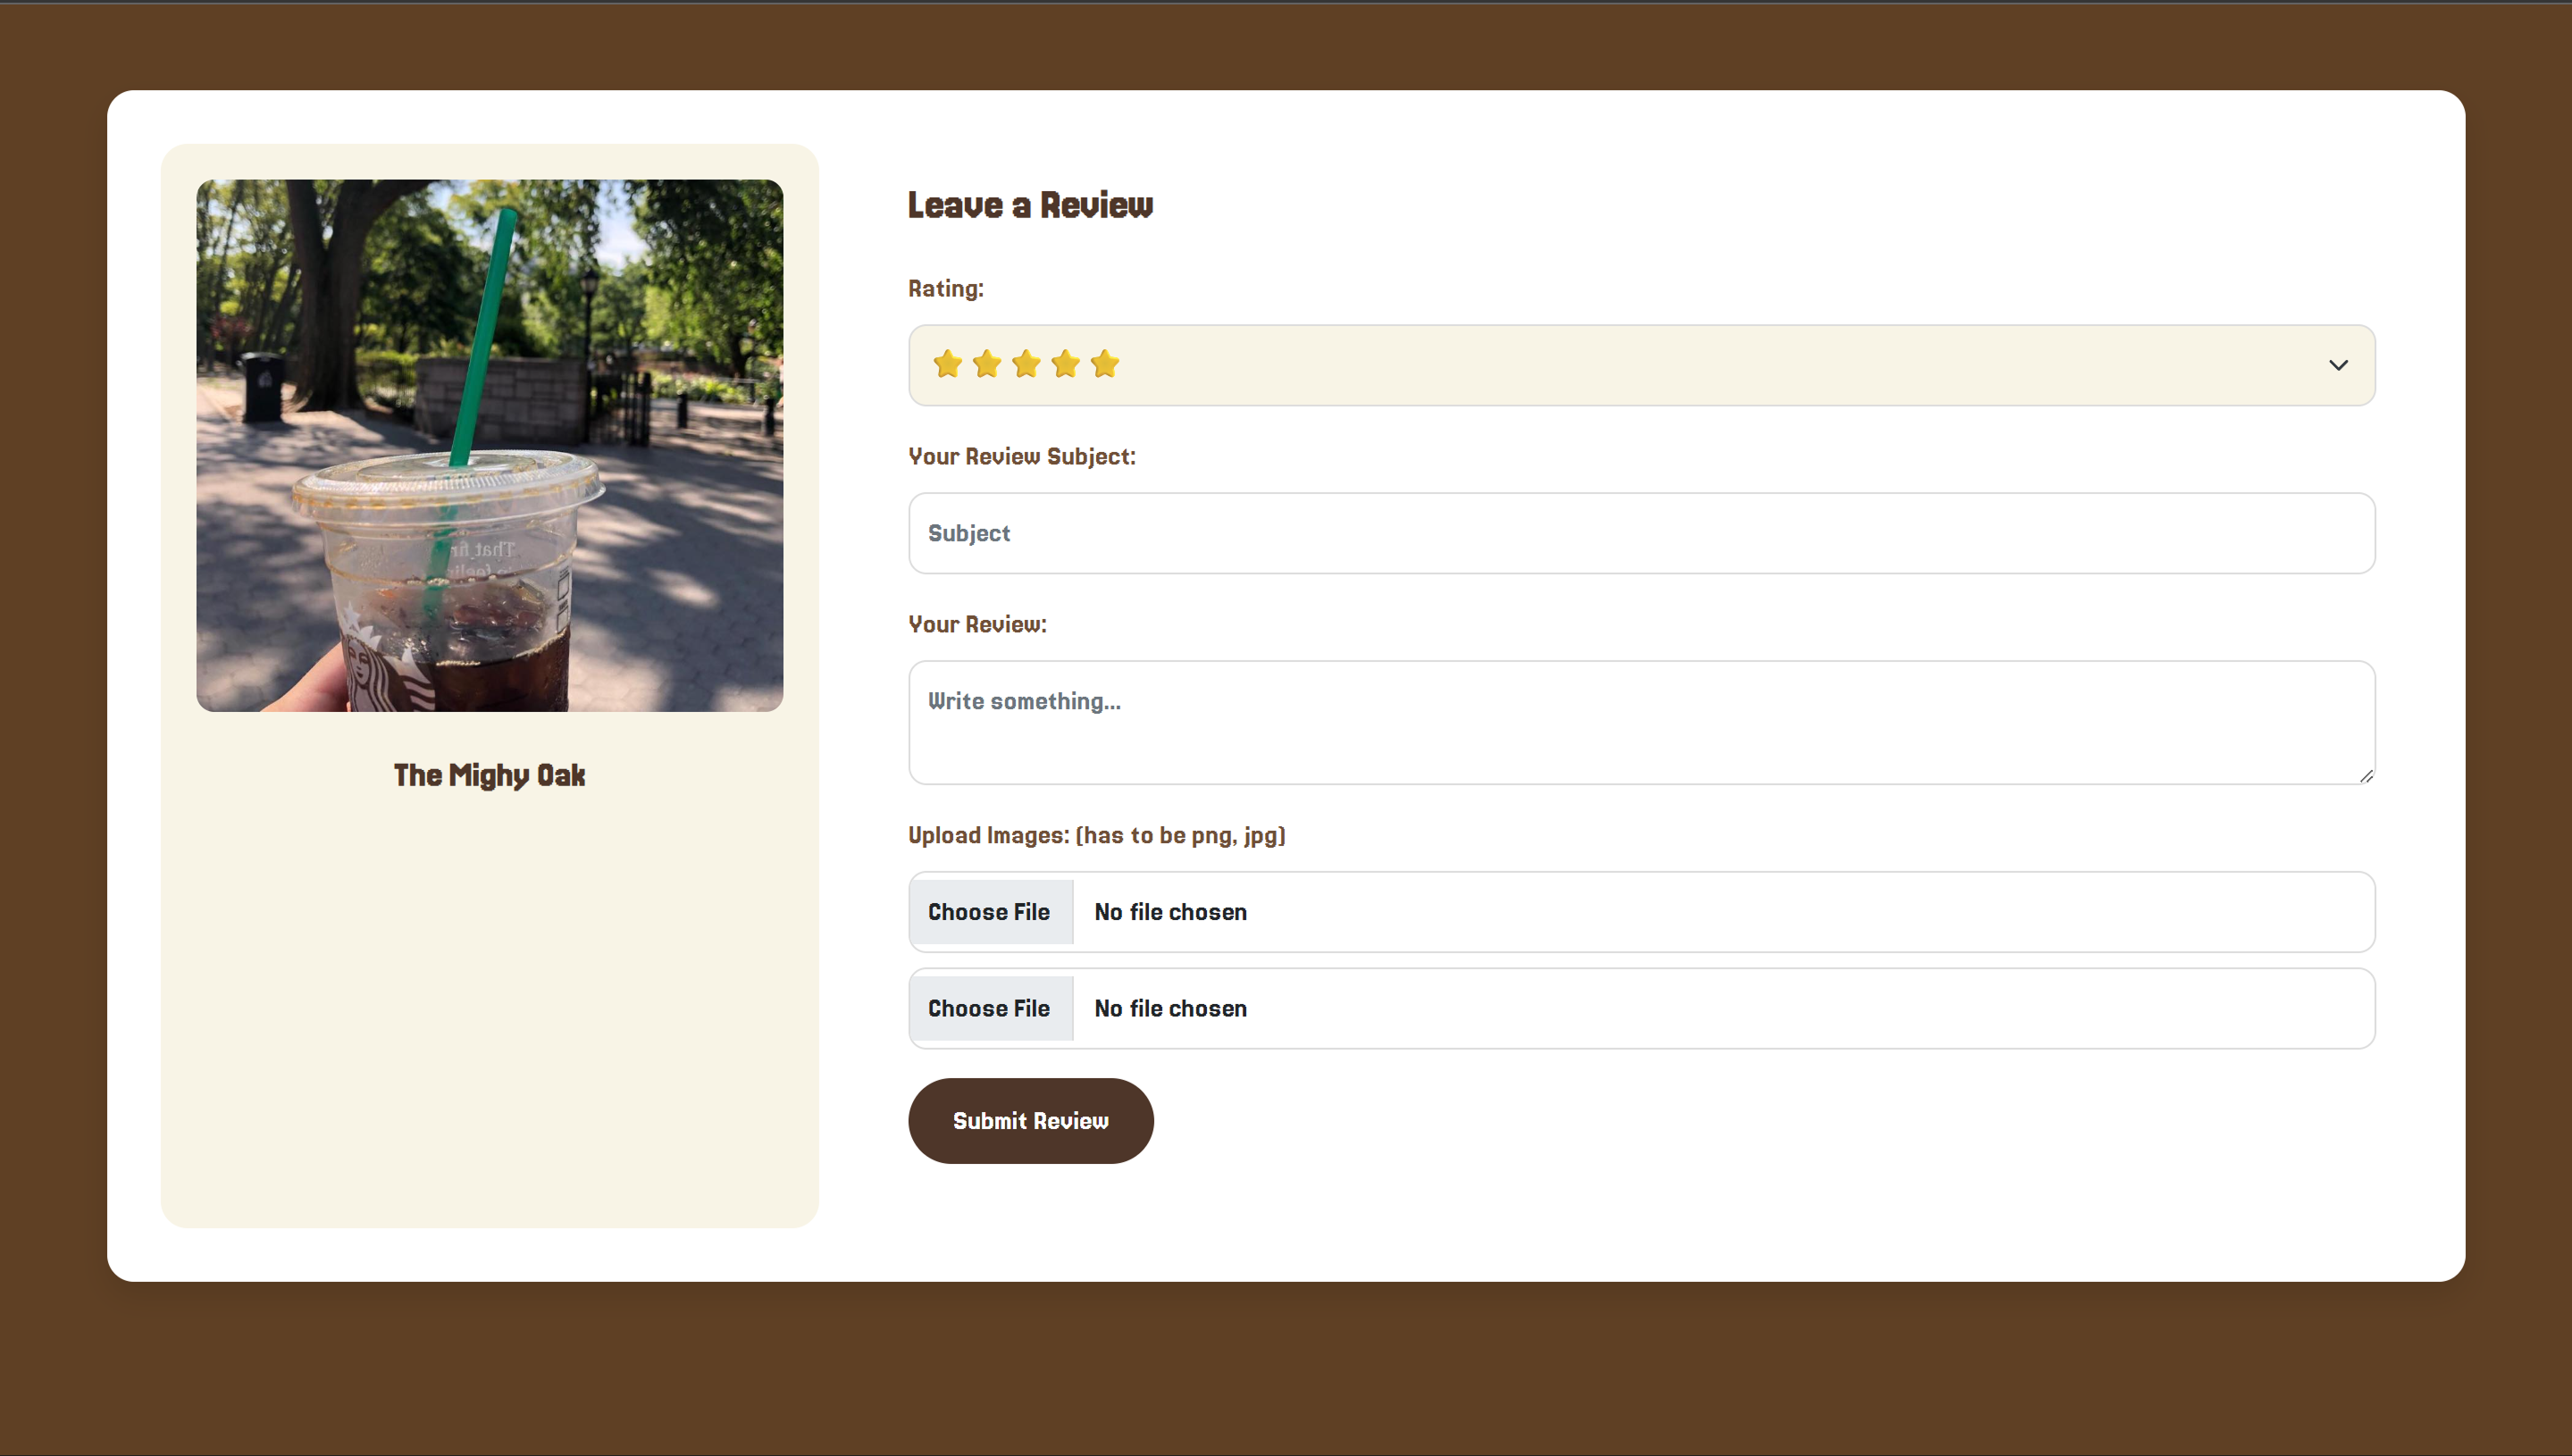The width and height of the screenshot is (2572, 1456).
Task: Click 'The Mighy Oak' title text
Action: click(x=489, y=775)
